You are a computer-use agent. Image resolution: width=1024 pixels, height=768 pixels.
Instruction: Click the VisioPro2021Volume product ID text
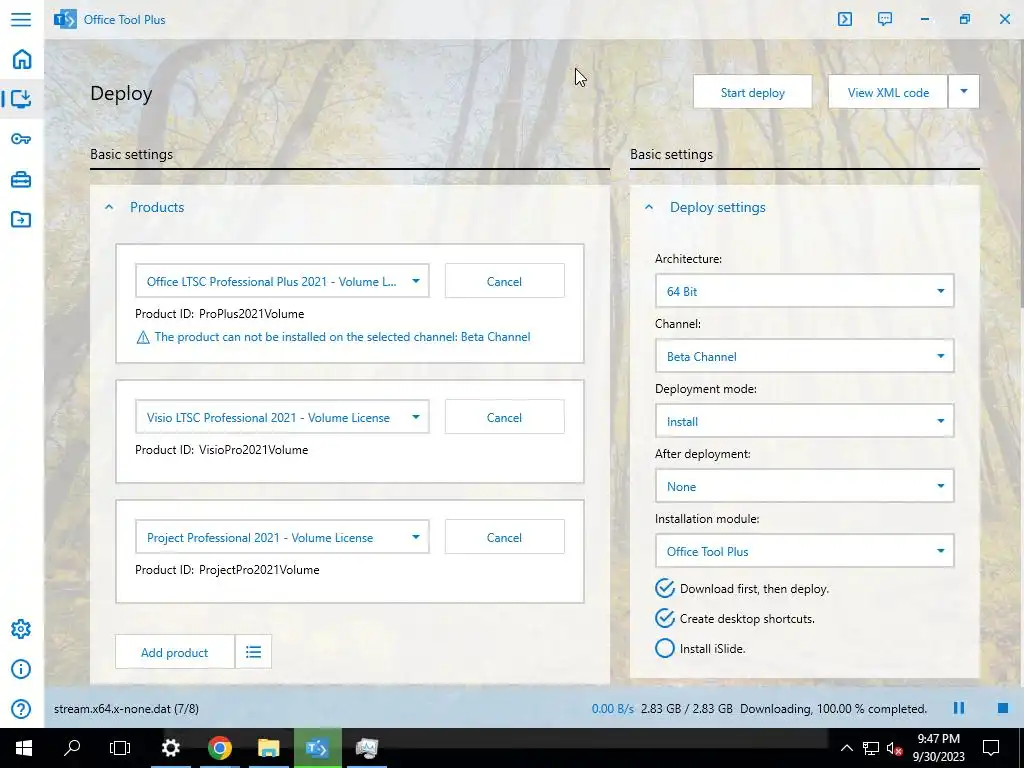[253, 450]
